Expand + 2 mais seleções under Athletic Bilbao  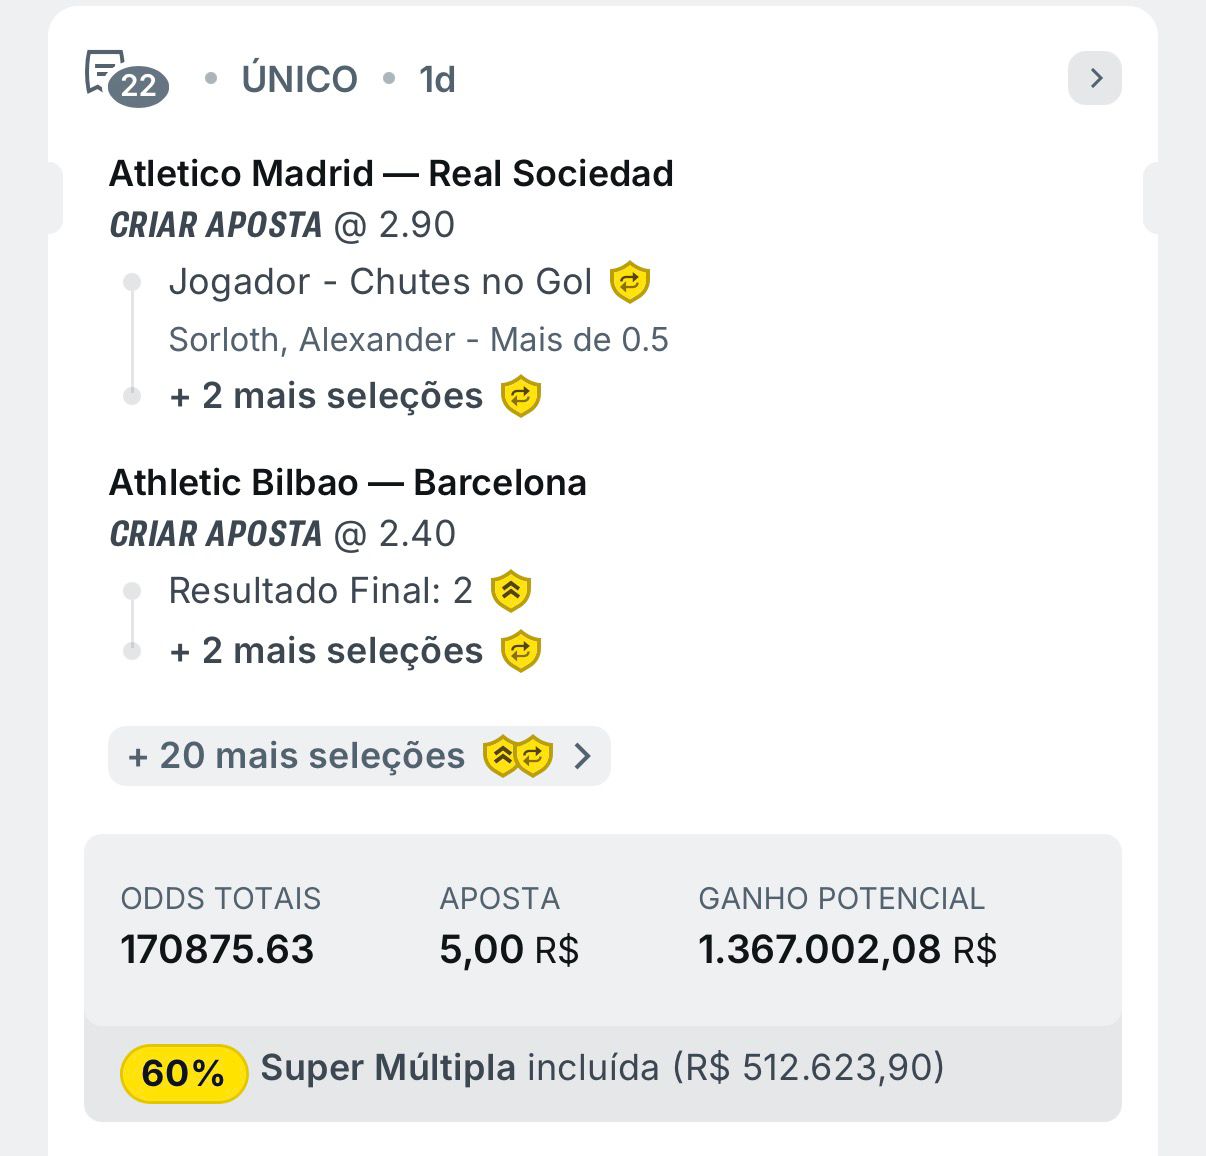326,651
